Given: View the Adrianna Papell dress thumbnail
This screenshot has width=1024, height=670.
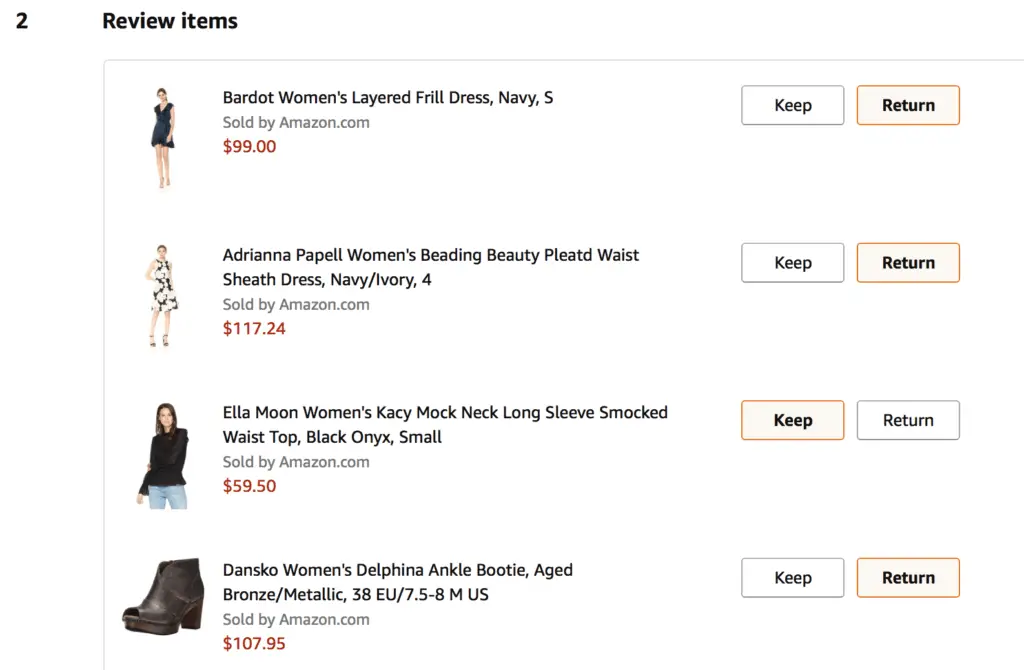Looking at the screenshot, I should pyautogui.click(x=162, y=294).
